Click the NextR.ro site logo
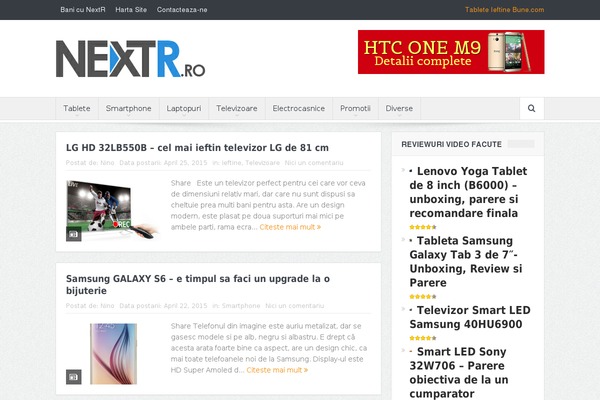 coord(130,59)
